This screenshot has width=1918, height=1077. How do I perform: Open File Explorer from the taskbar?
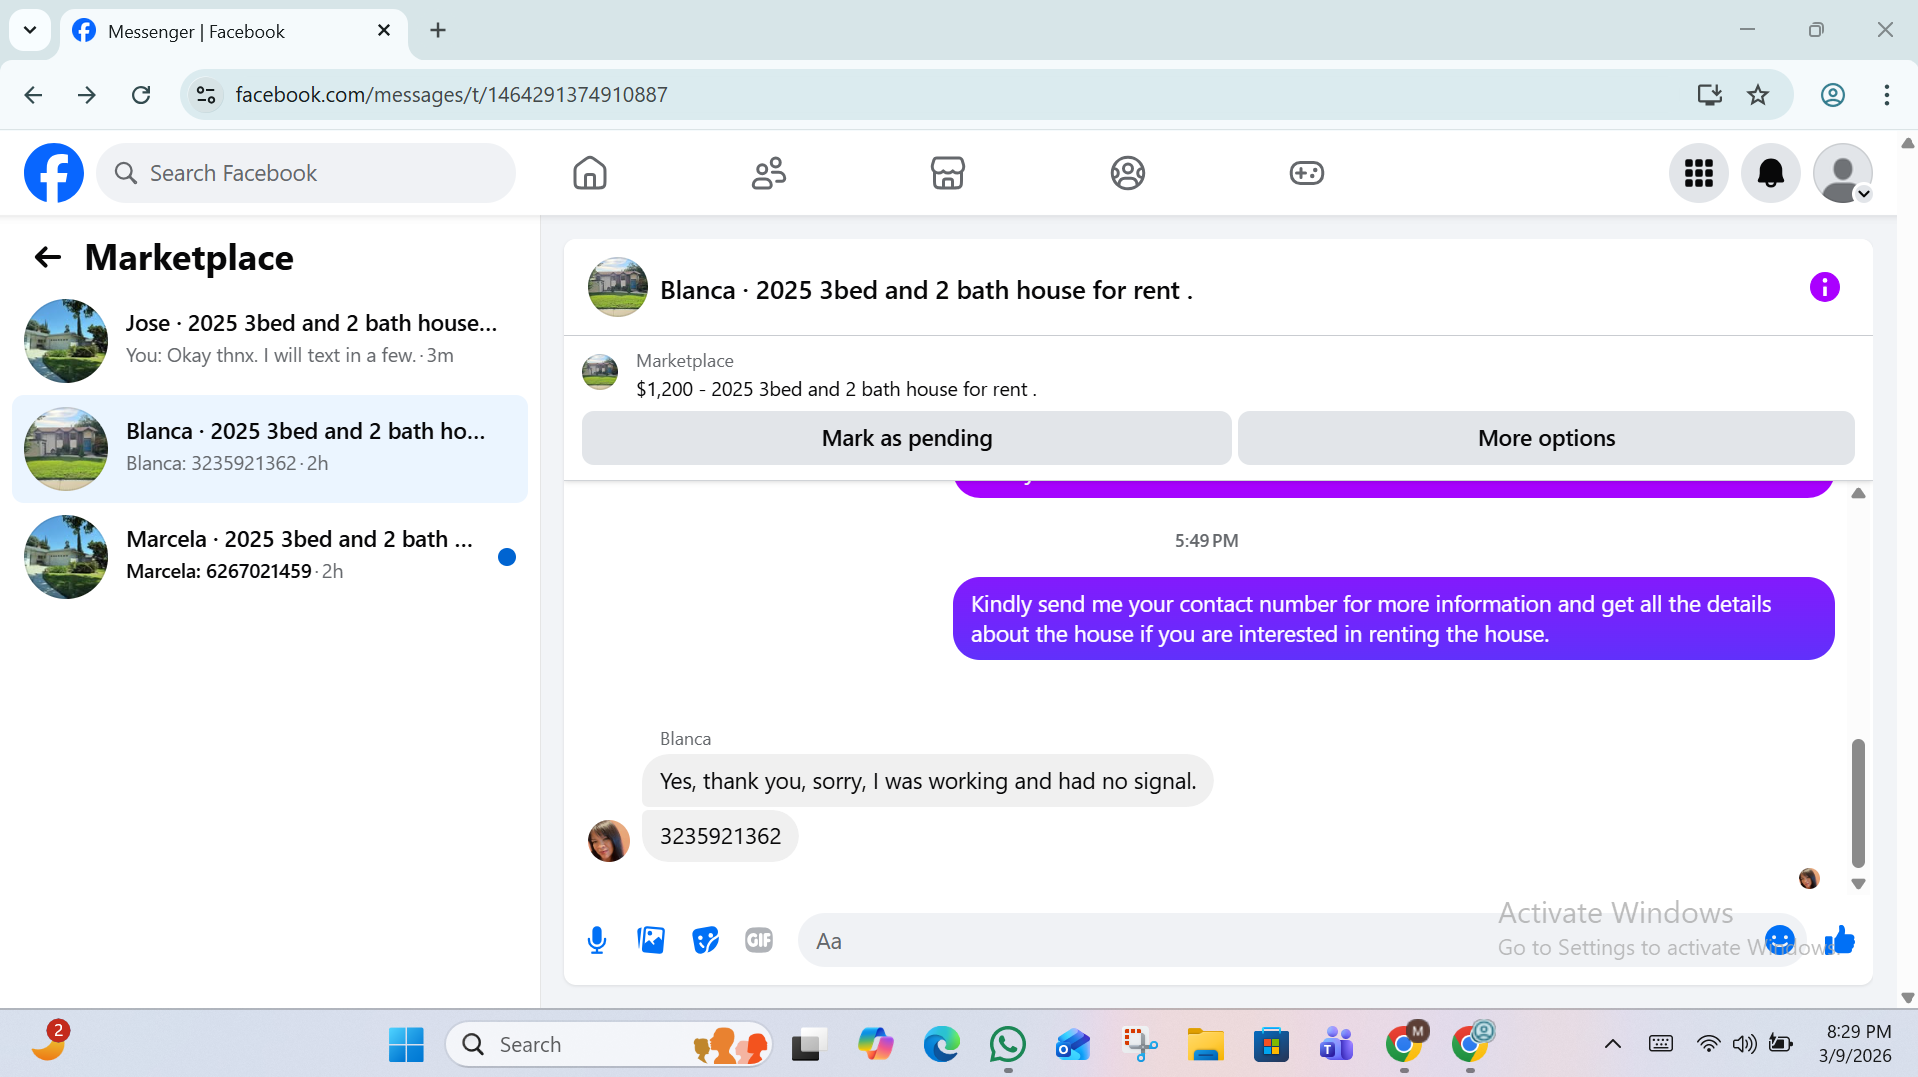[1205, 1045]
